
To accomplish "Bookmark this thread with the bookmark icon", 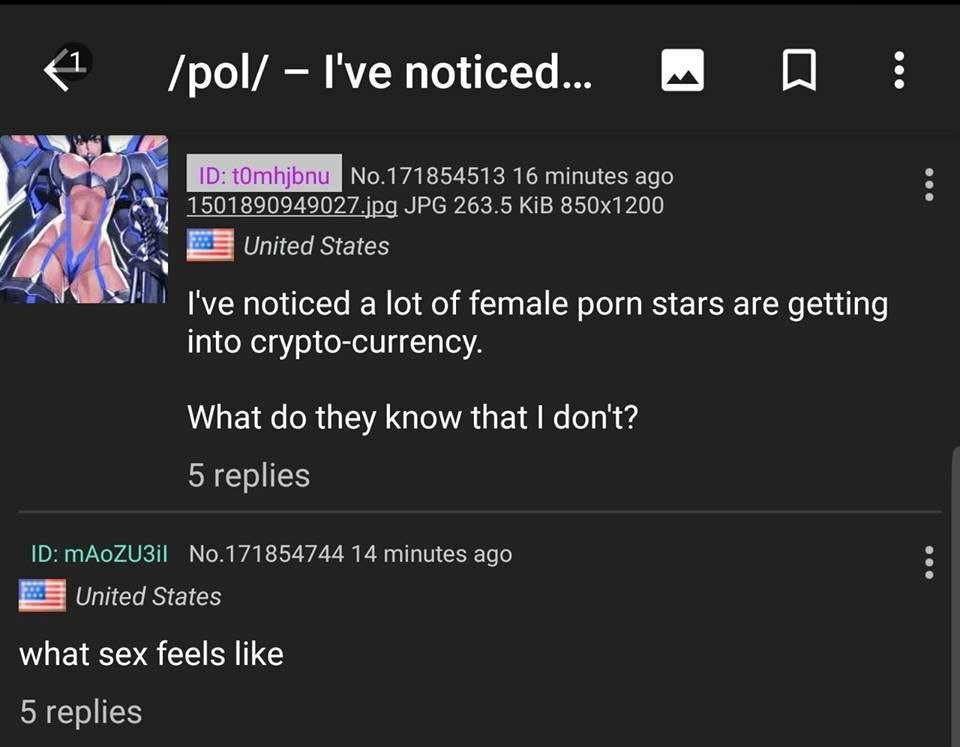I will click(799, 70).
